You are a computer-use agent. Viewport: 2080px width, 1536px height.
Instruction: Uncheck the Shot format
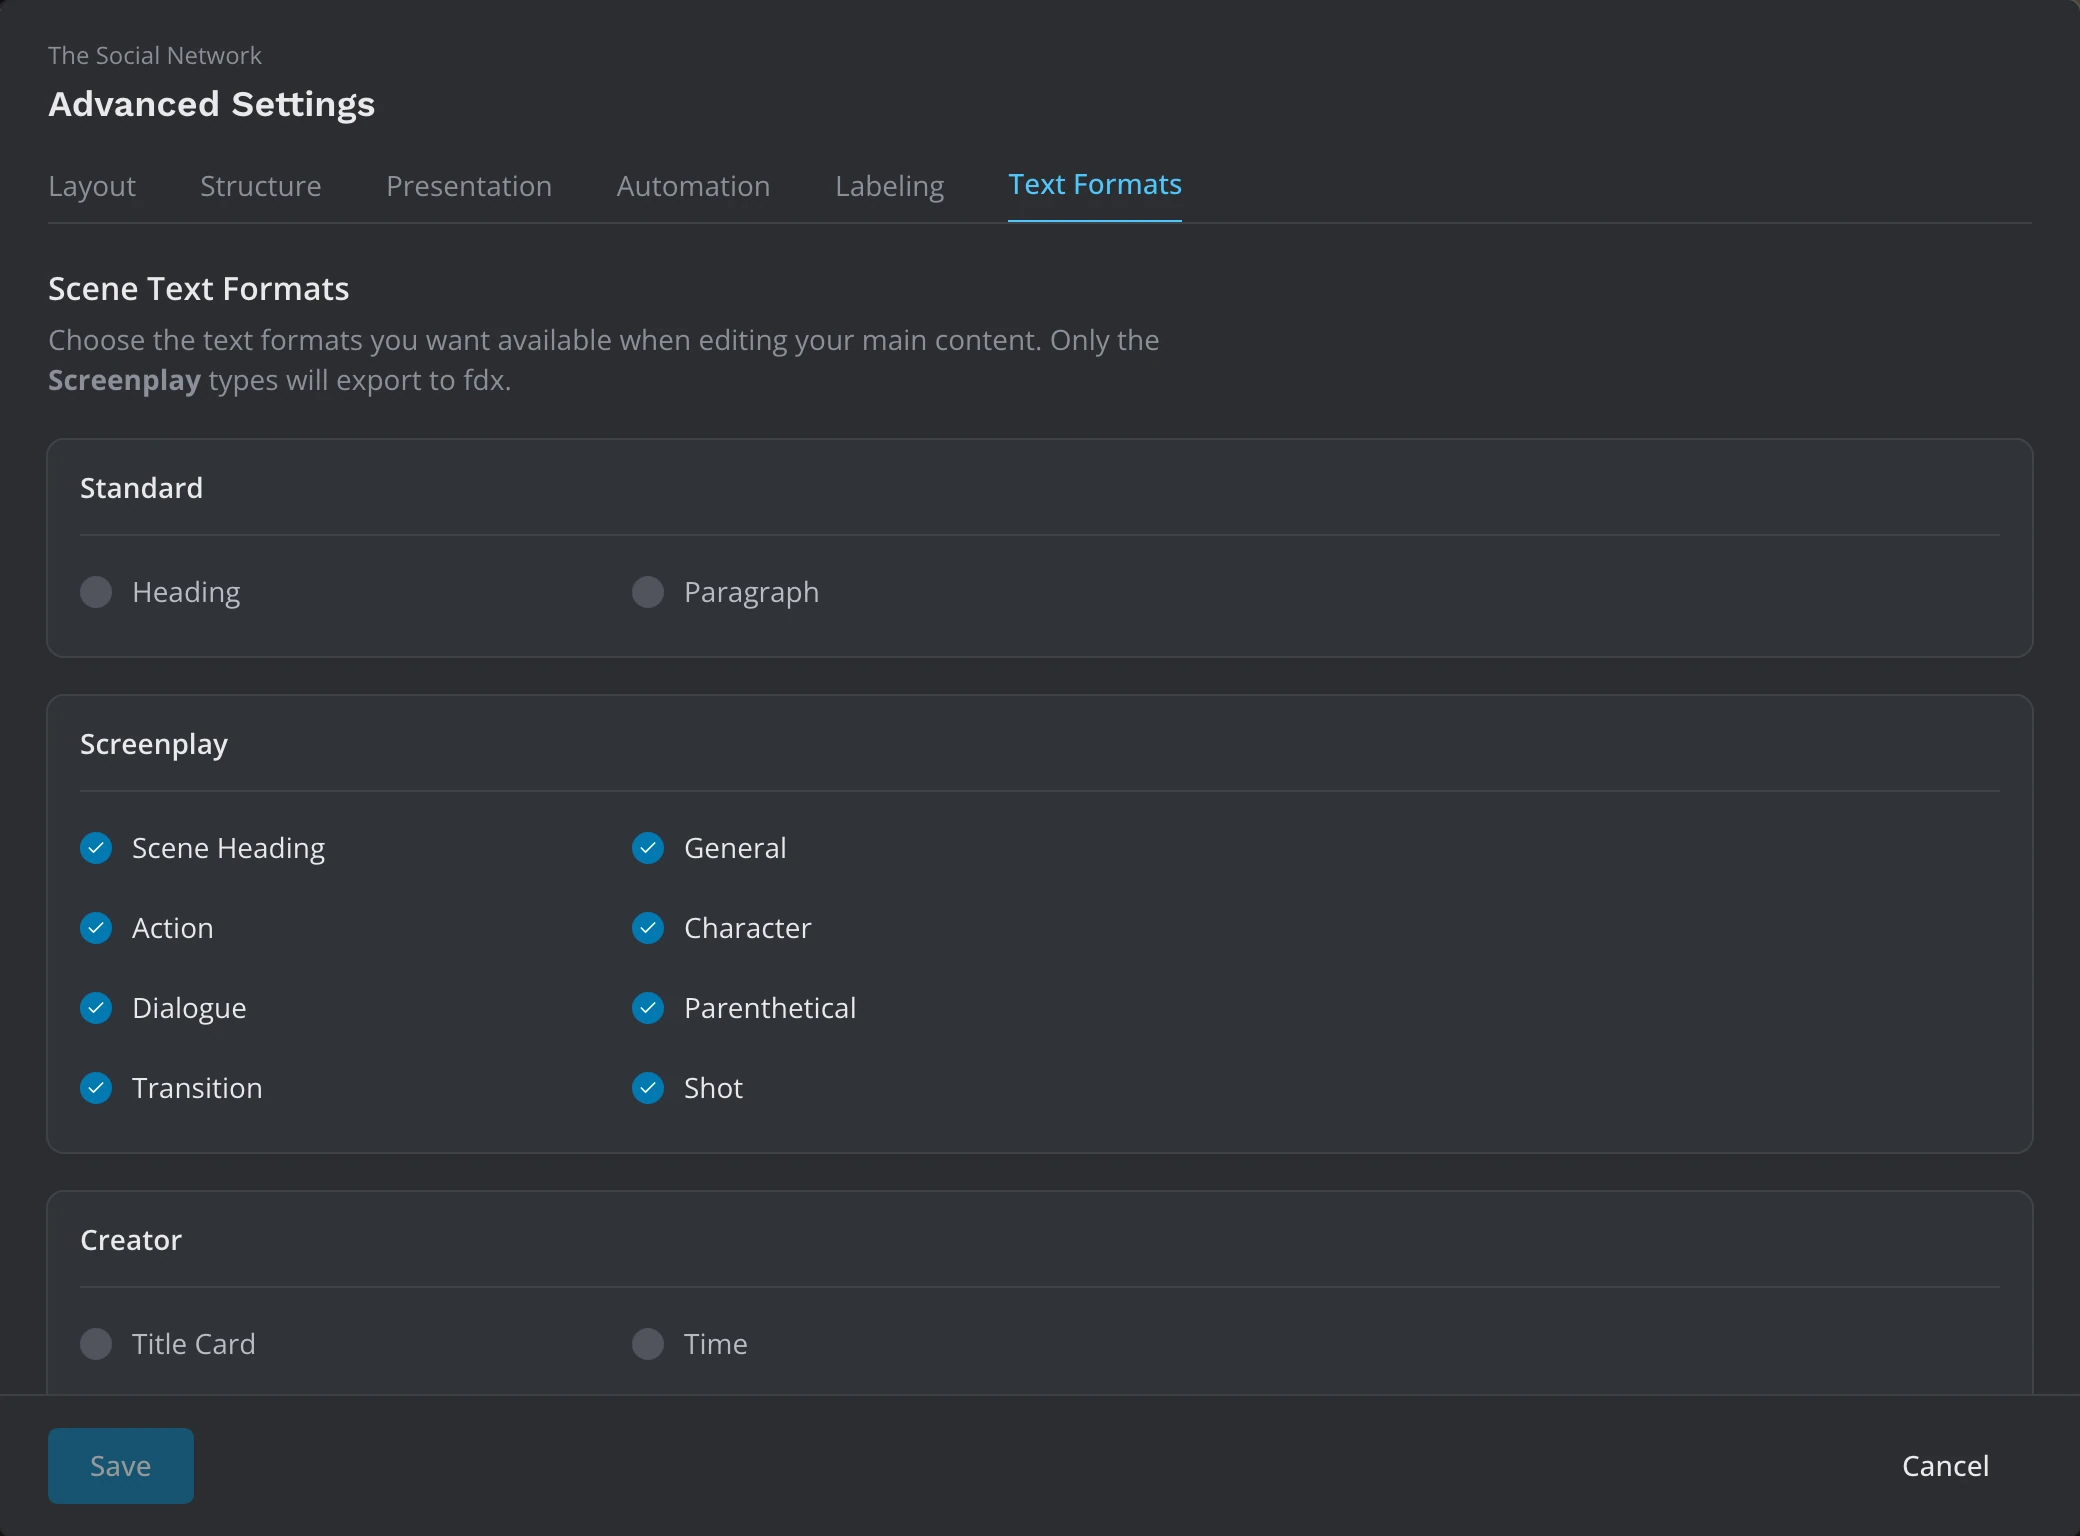pos(648,1088)
